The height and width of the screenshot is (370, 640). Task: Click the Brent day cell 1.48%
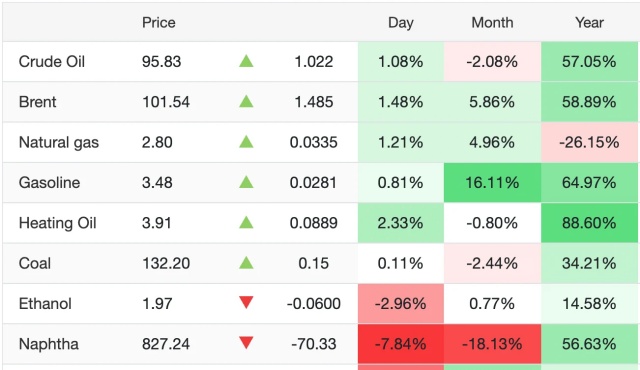(x=401, y=102)
